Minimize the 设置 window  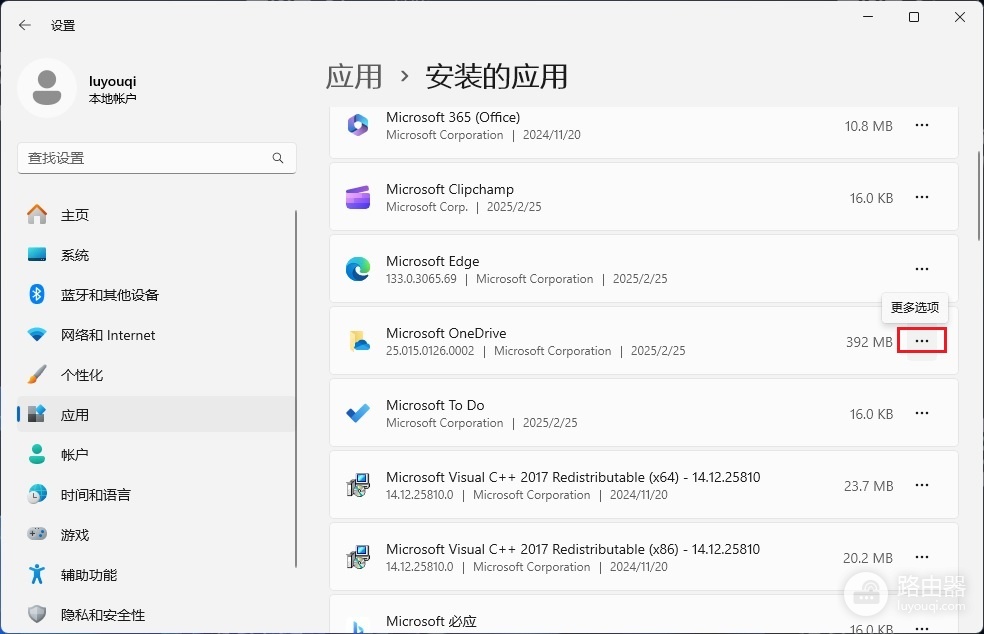point(868,17)
